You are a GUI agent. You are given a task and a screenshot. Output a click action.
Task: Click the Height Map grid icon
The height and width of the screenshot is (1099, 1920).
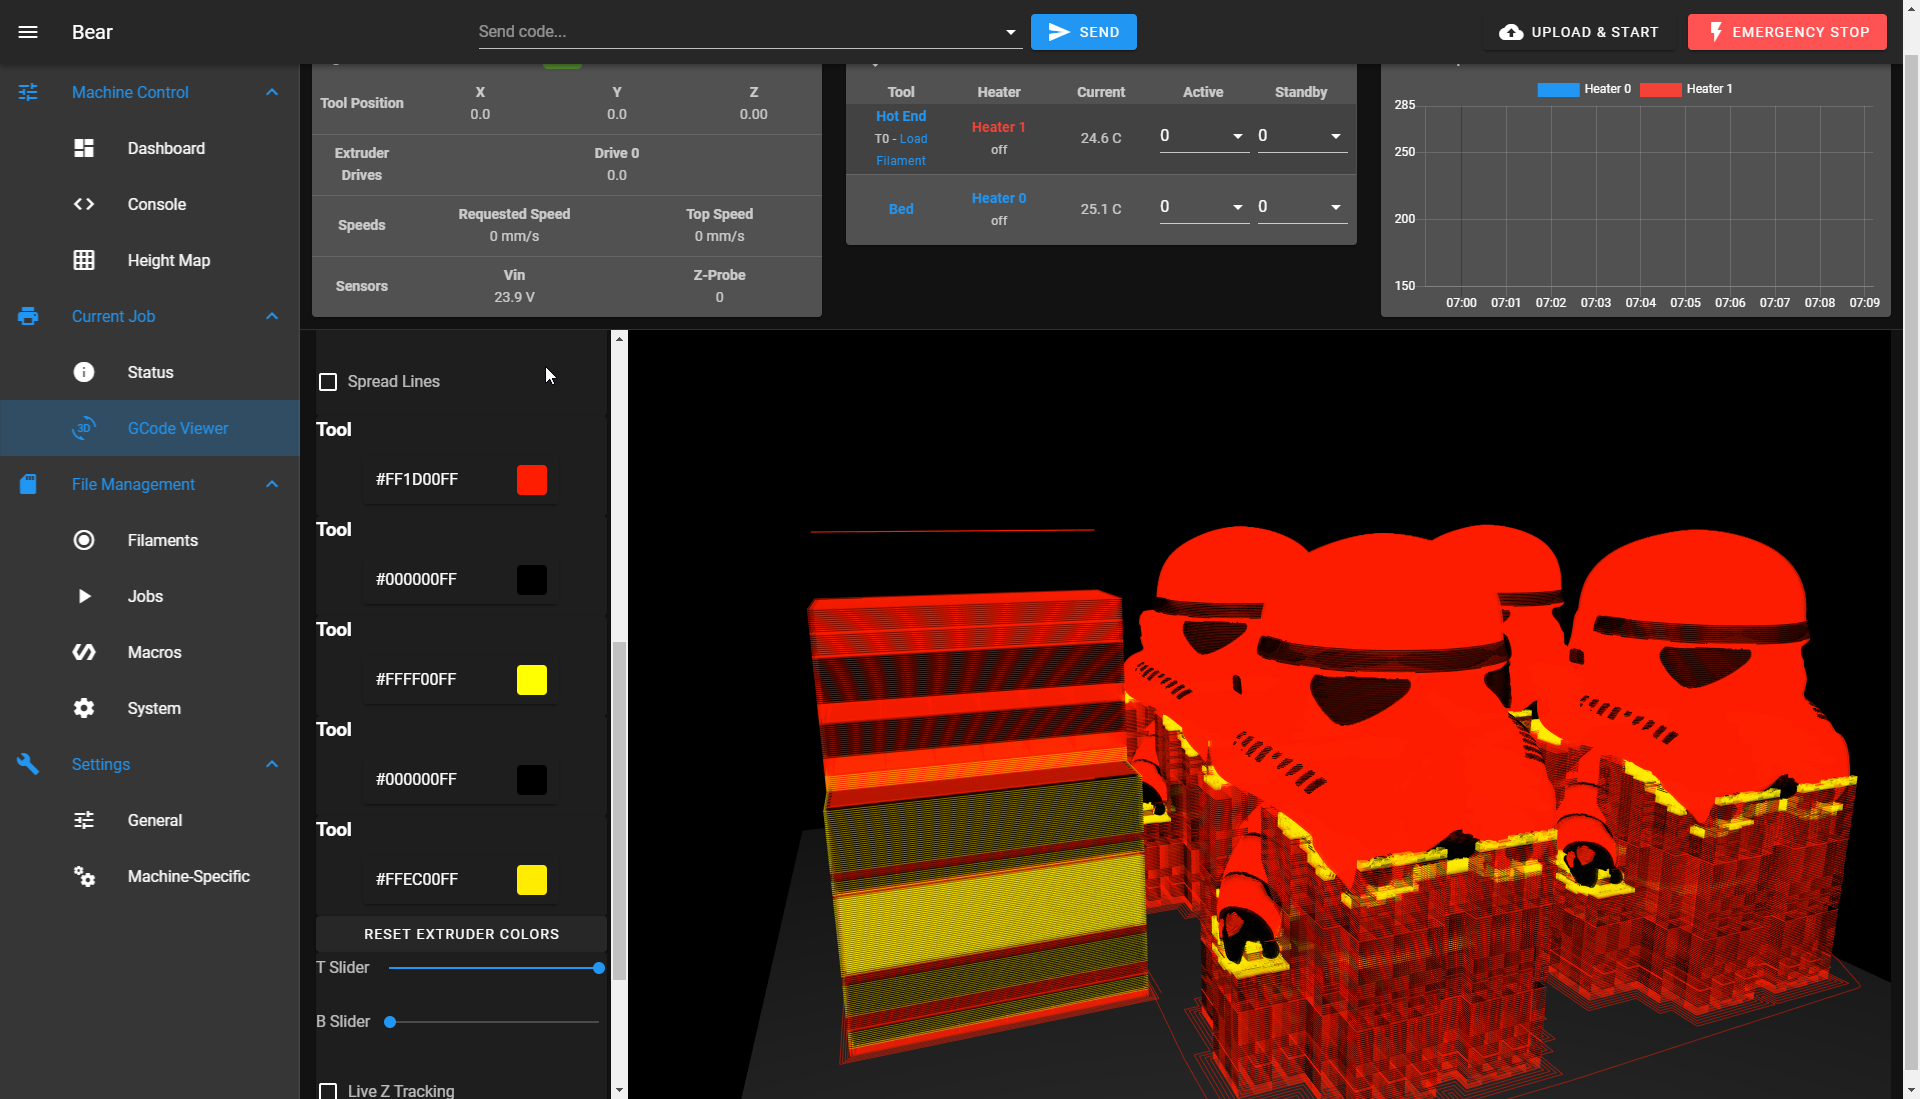click(84, 260)
